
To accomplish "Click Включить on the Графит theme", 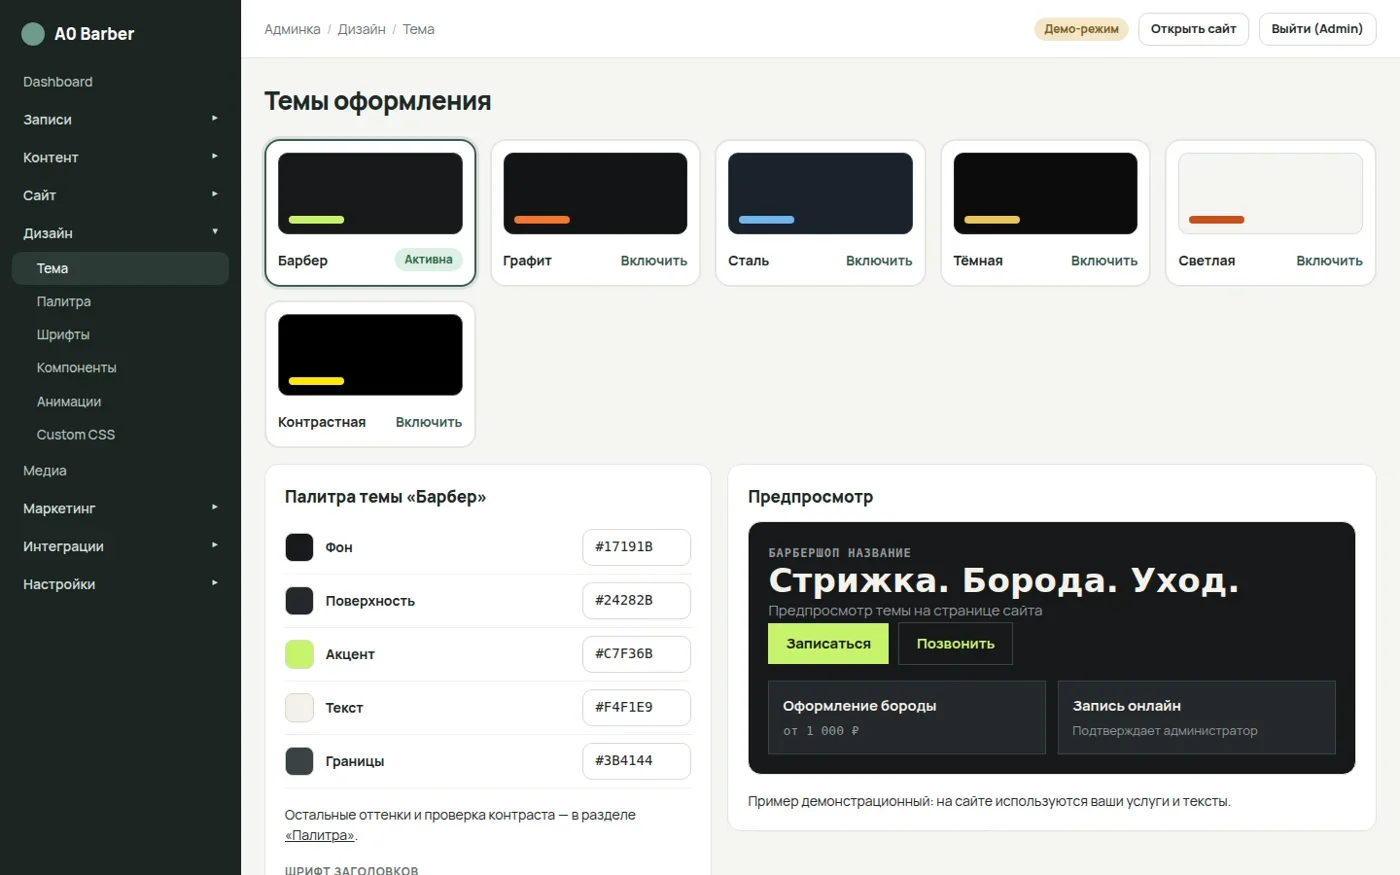I will point(653,260).
